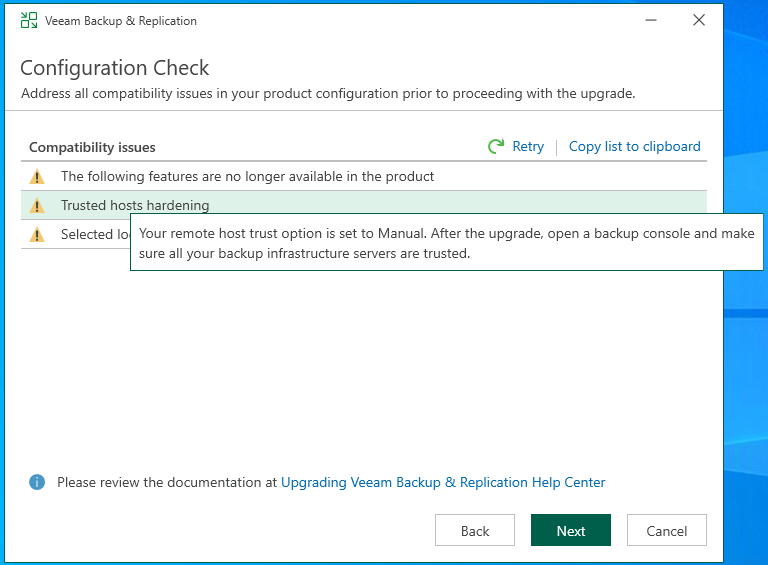Screen dimensions: 768x565
Task: Cancel the upgrade wizard
Action: [666, 531]
